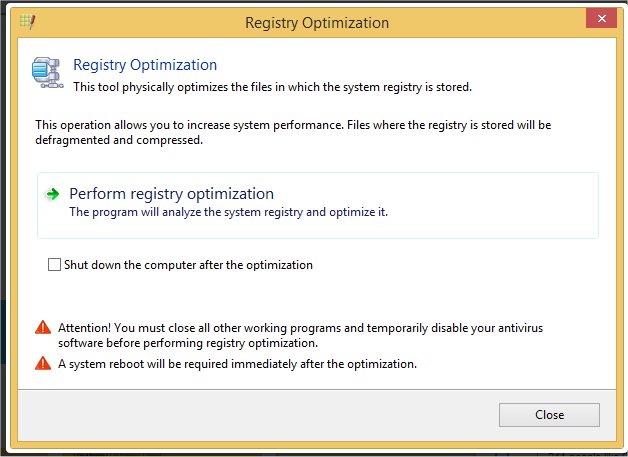628x457 pixels.
Task: Click gray footer area left of Close
Action: [x=250, y=414]
